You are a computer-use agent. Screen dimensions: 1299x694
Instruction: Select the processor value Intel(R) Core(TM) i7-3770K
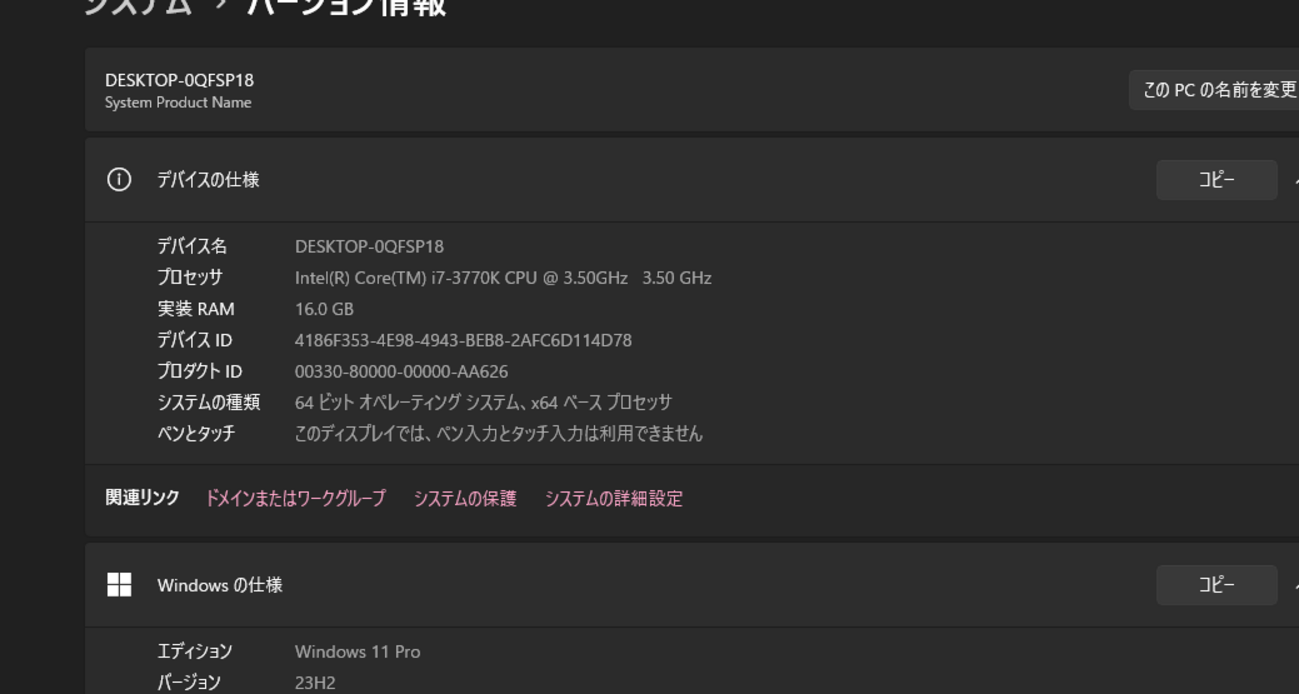[x=503, y=278]
